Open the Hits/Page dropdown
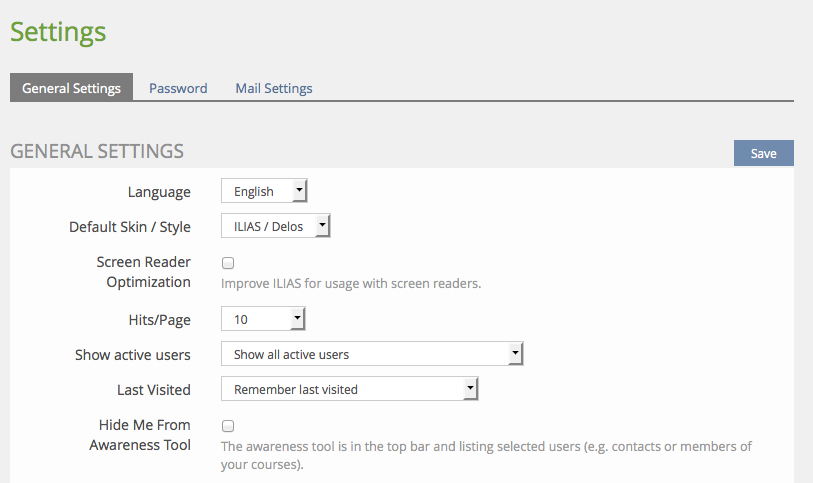 click(x=263, y=320)
